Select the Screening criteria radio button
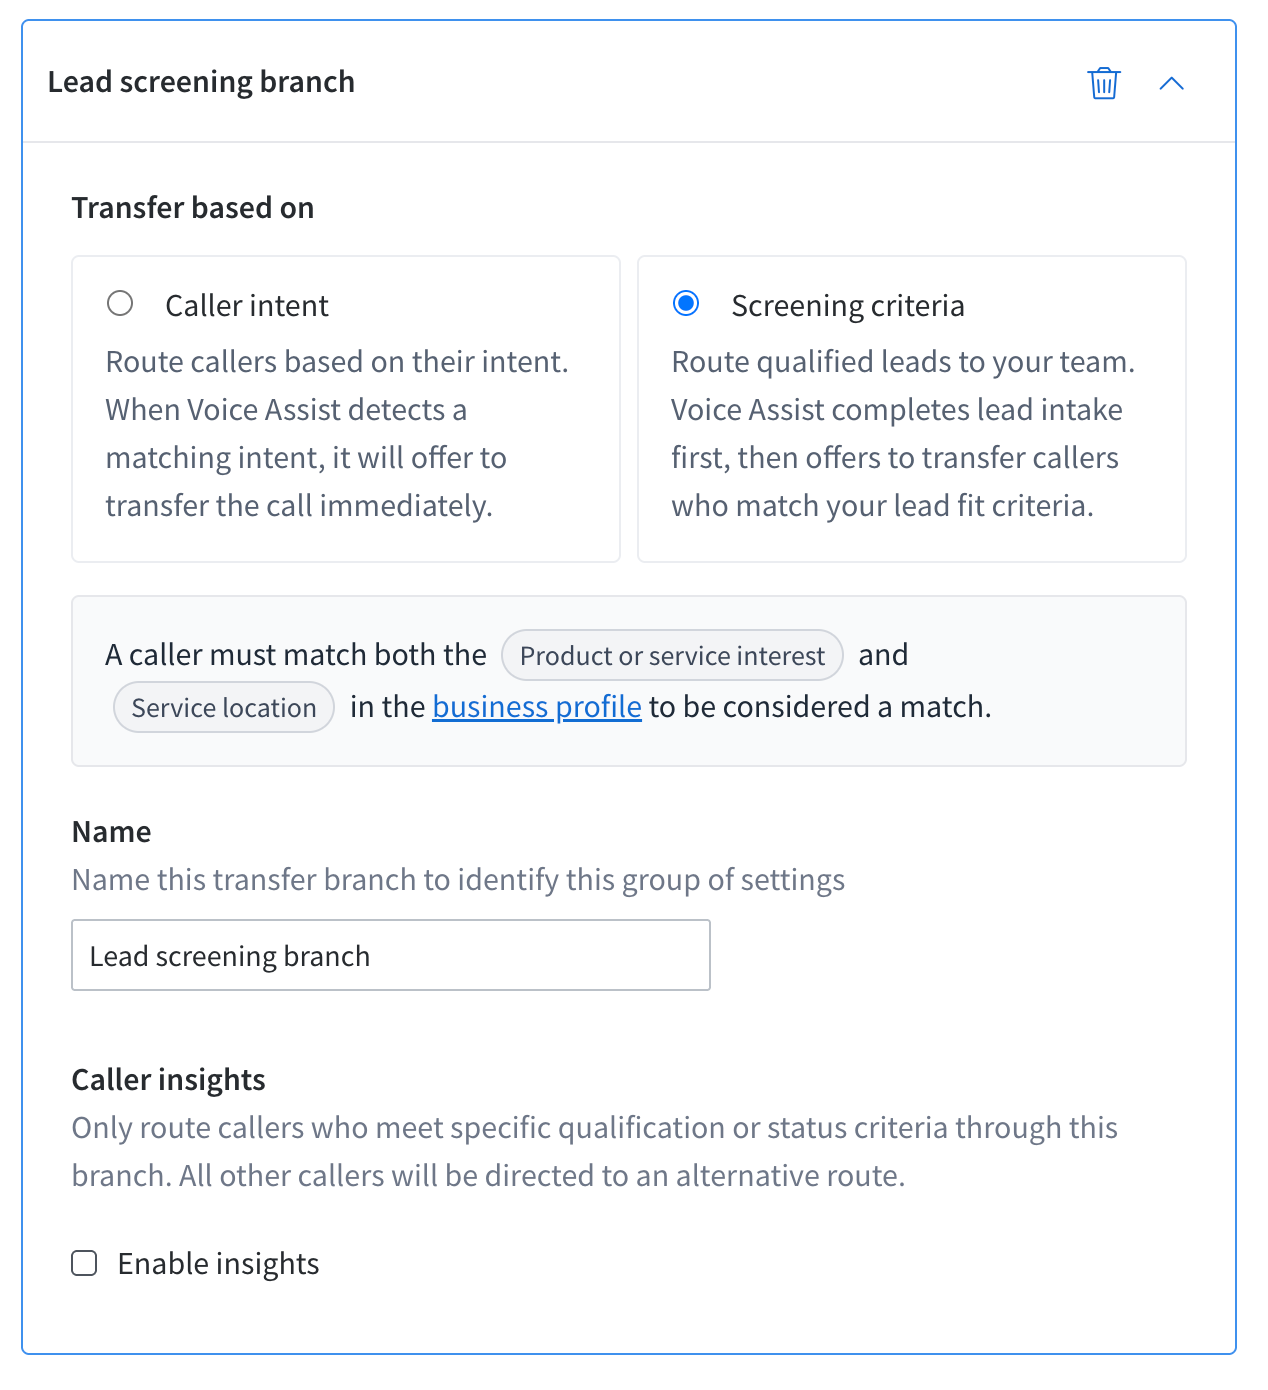The image size is (1268, 1390). click(x=686, y=303)
